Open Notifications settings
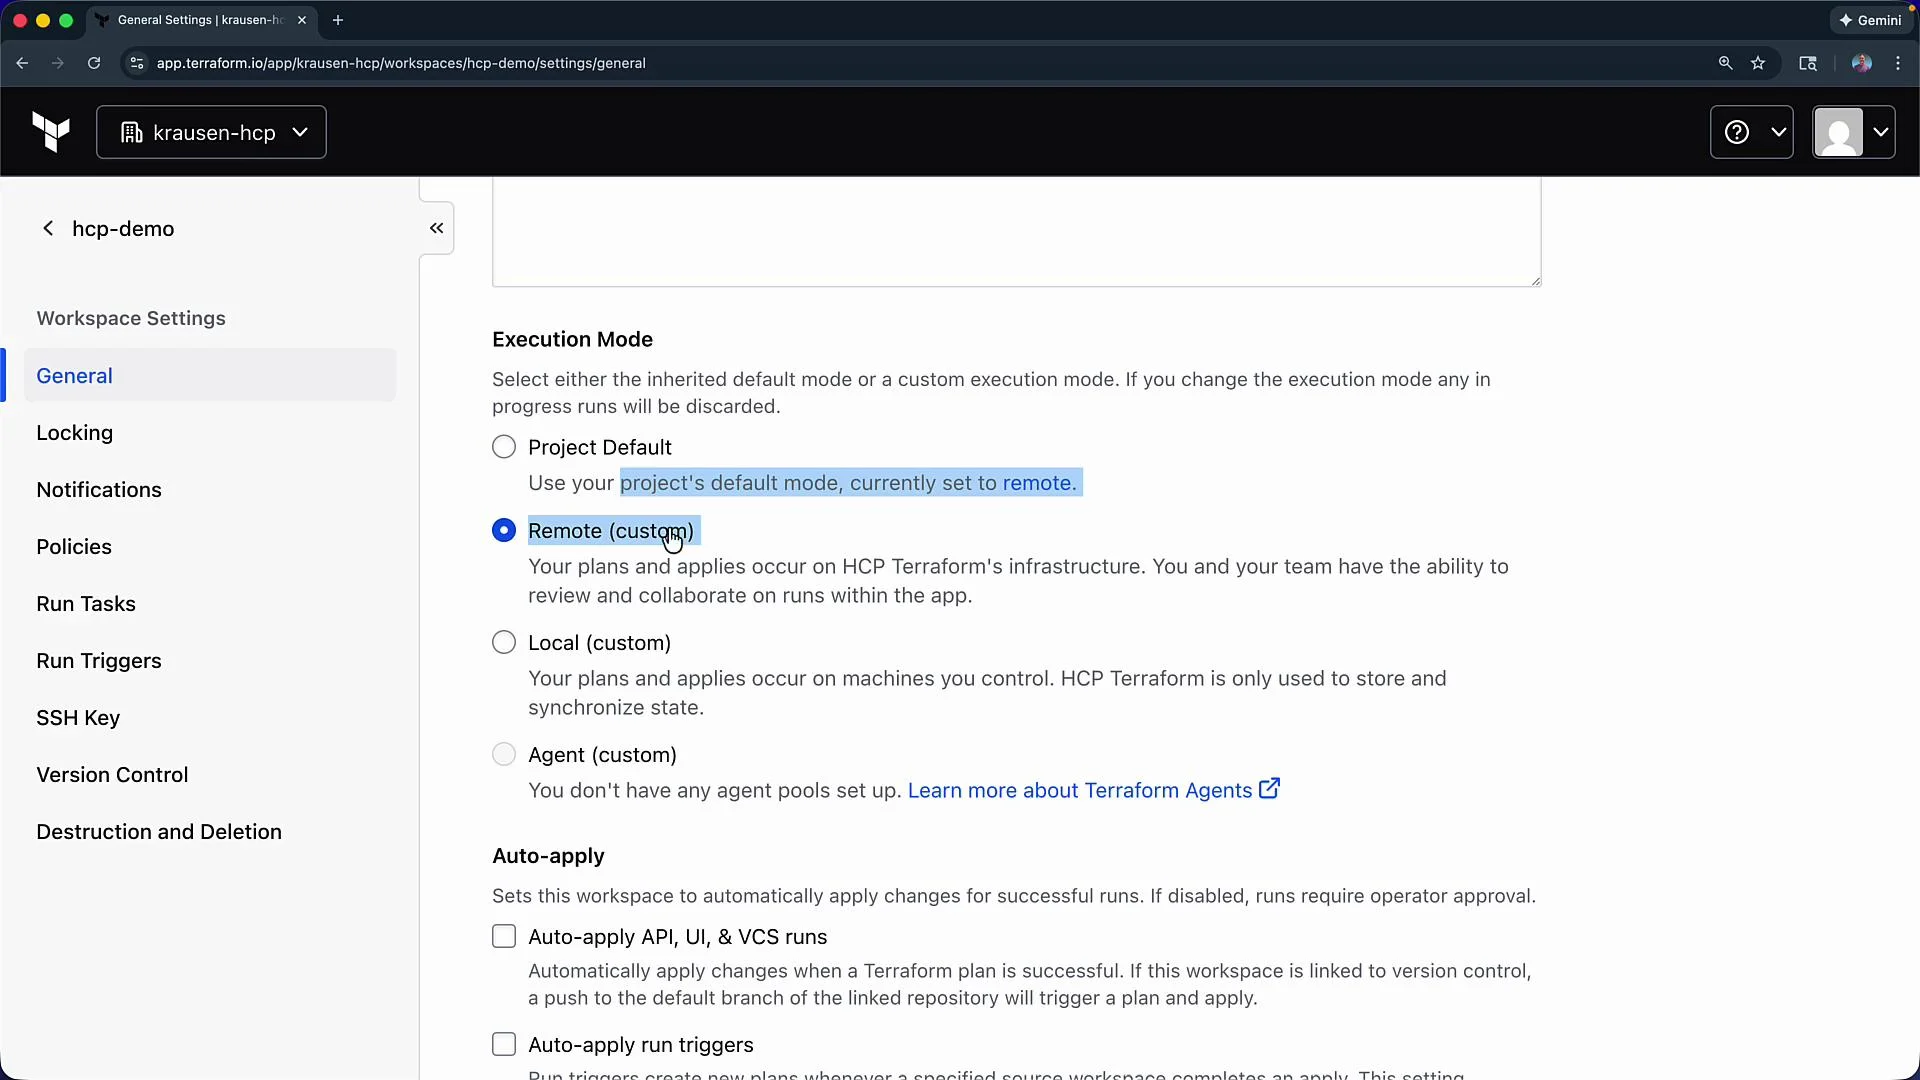The image size is (1920, 1080). (x=99, y=490)
